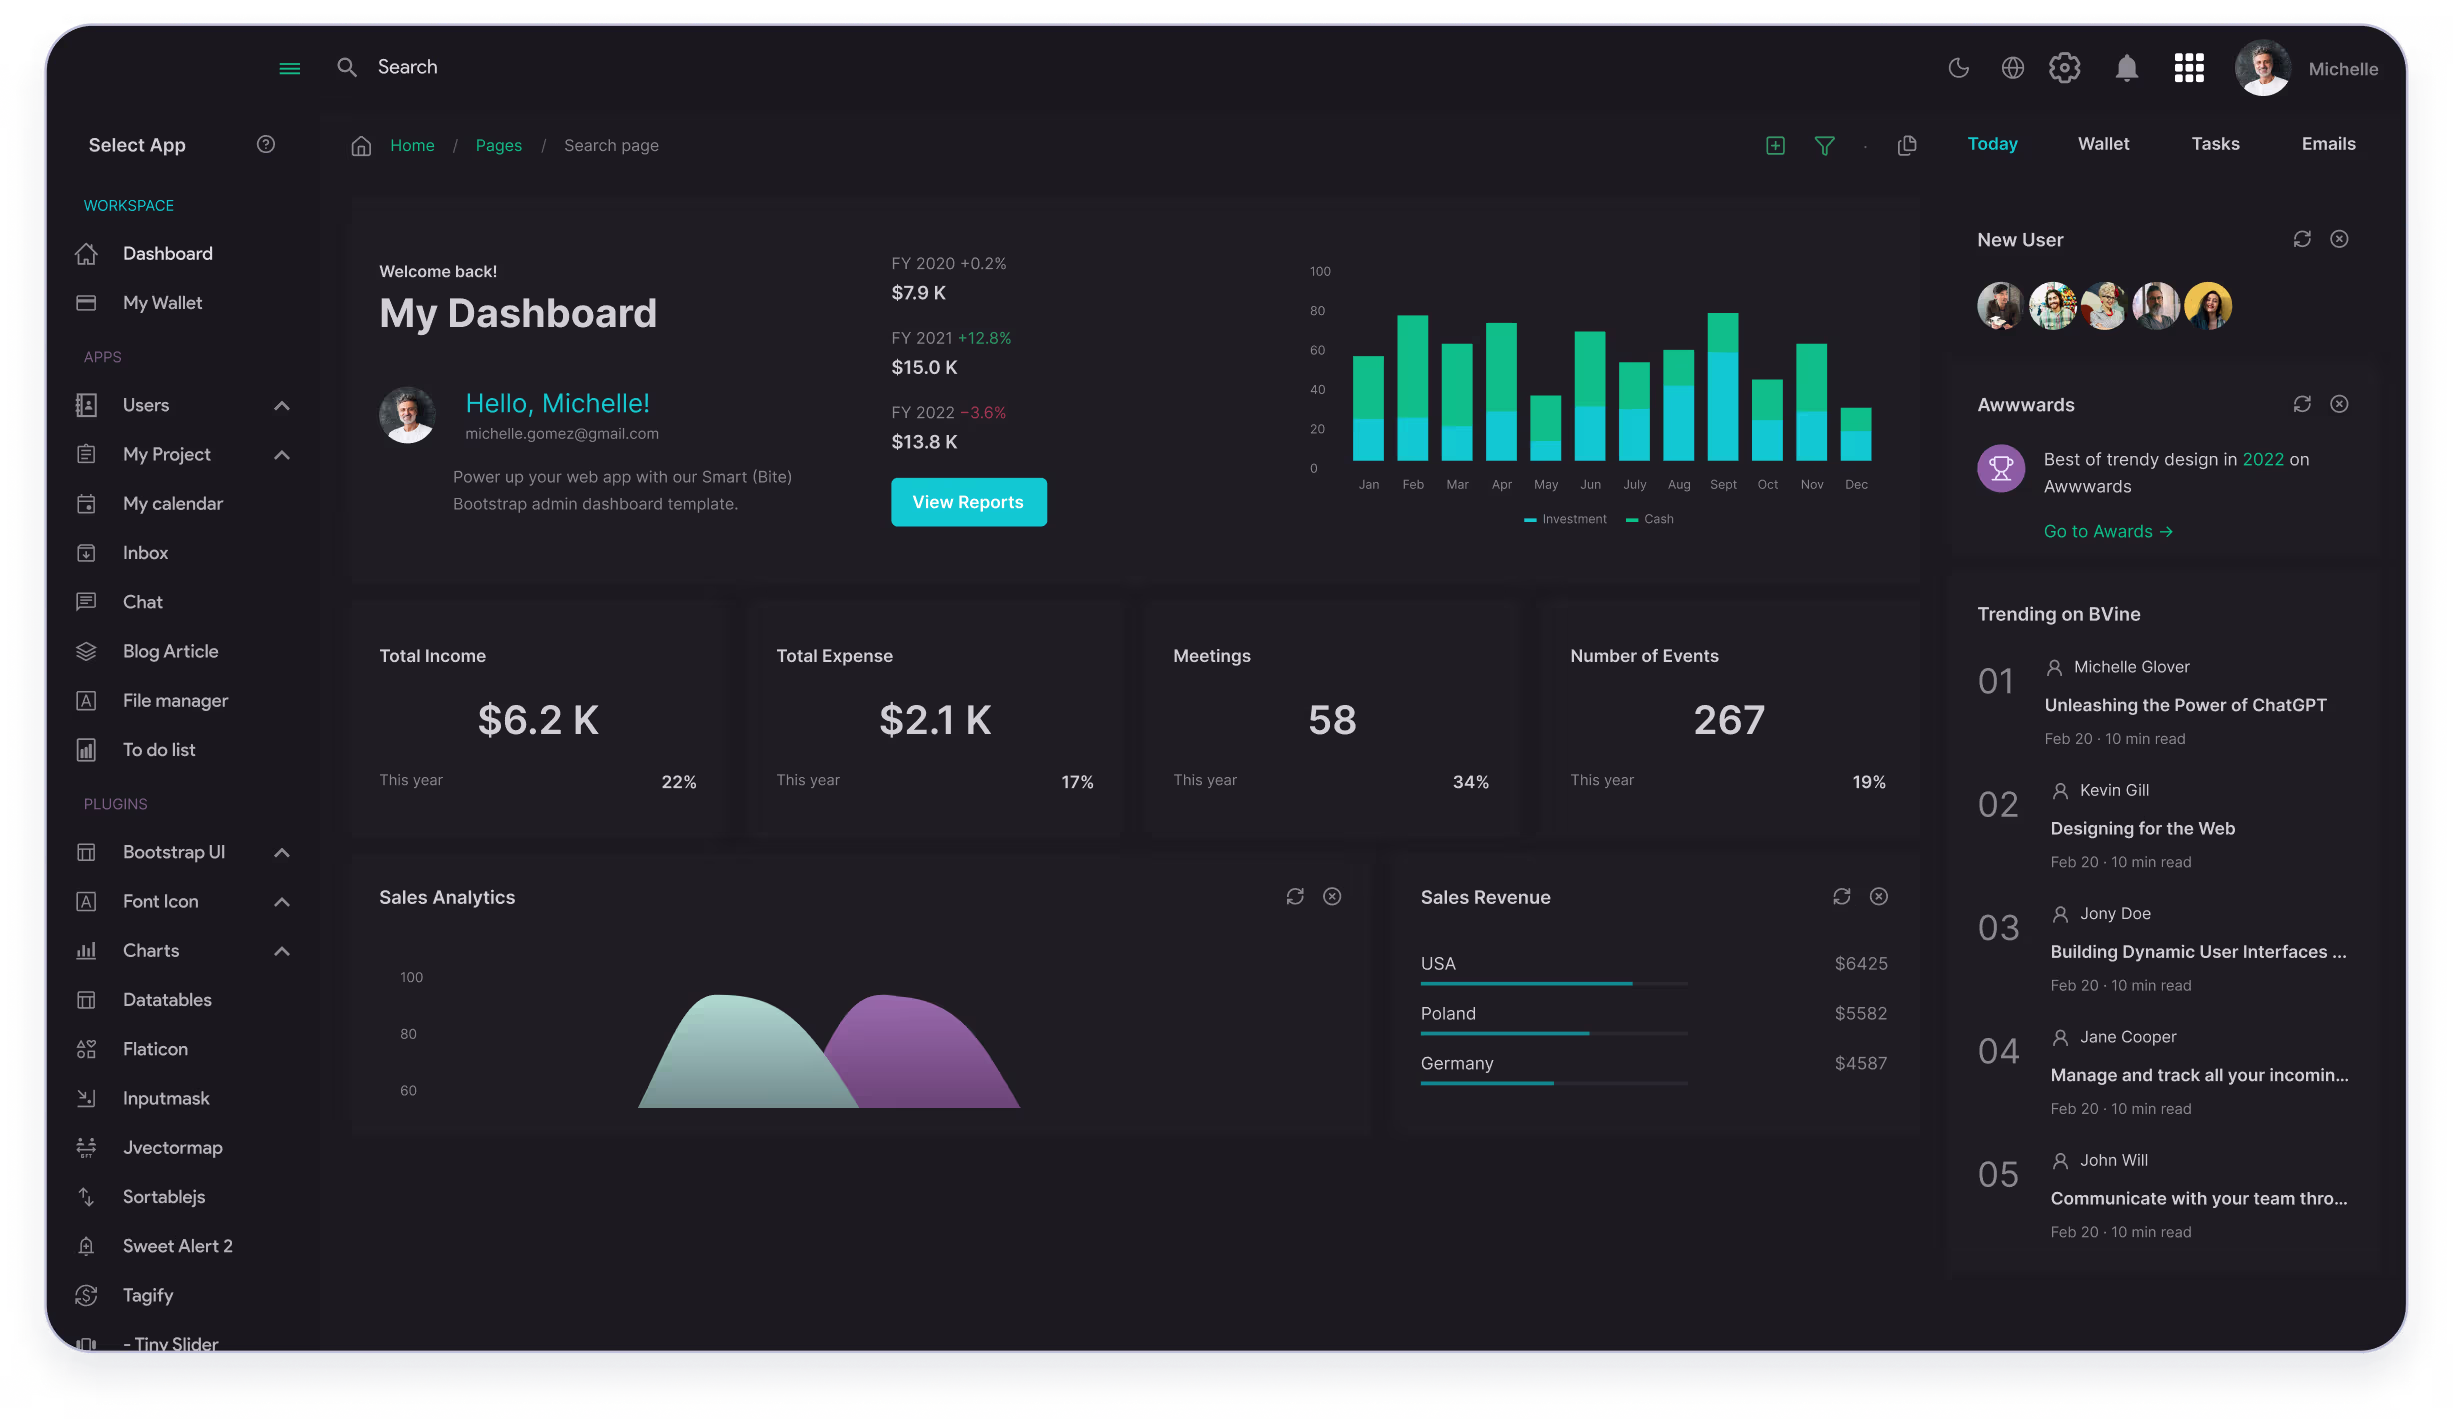Open the settings gear icon

pos(2064,68)
